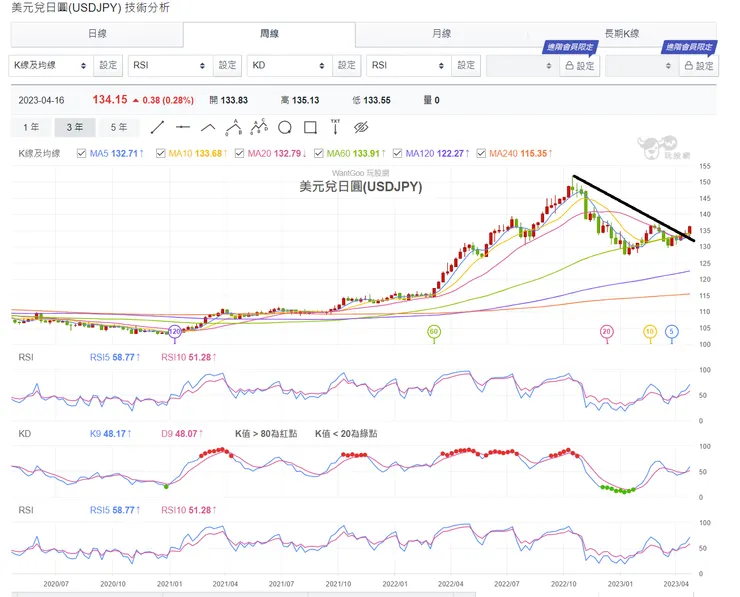Toggle the MA120 moving average checkbox
The image size is (740, 597).
[x=397, y=153]
